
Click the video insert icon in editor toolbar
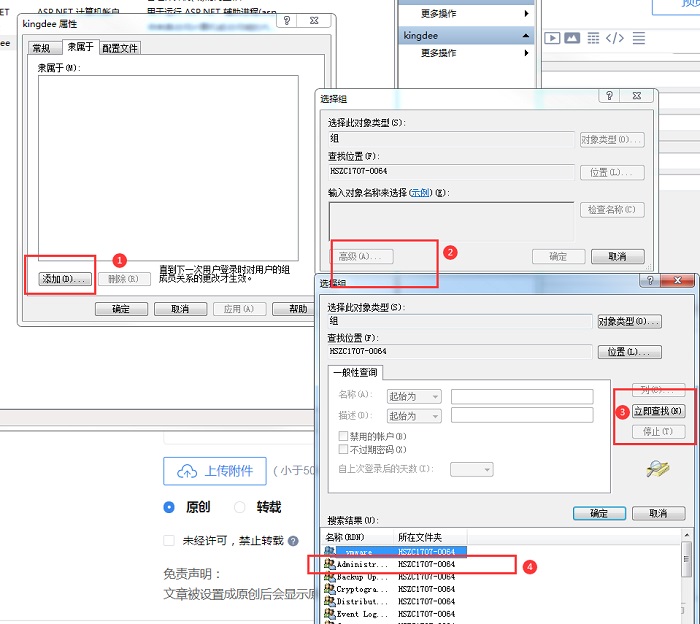[552, 38]
